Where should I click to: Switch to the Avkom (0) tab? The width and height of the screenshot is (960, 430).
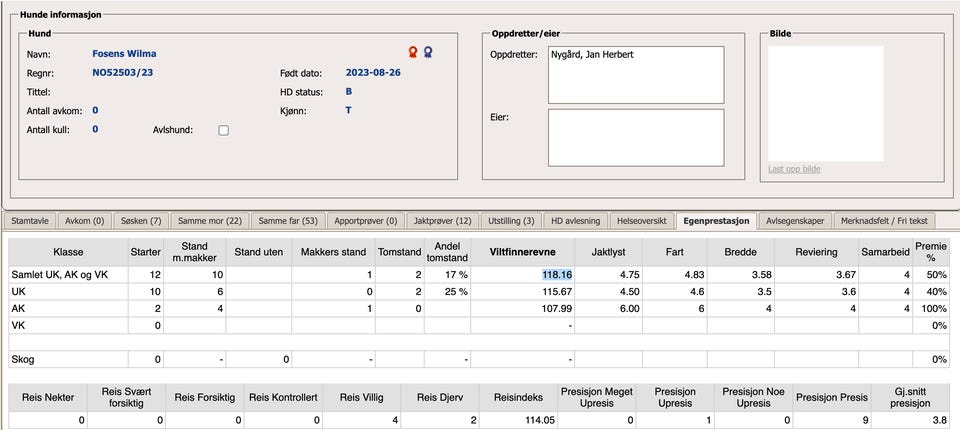pos(83,220)
